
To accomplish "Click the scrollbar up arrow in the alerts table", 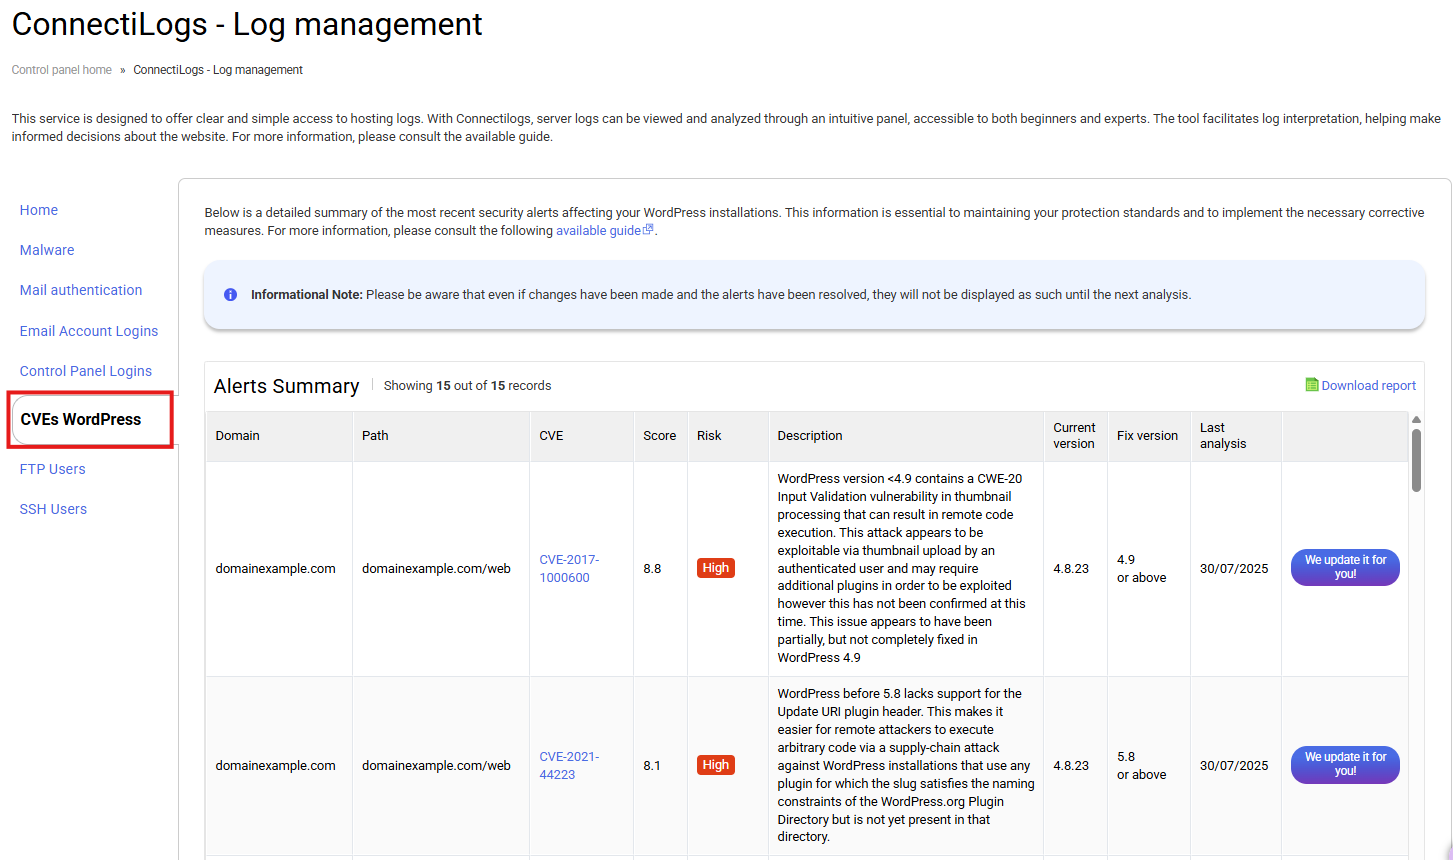I will point(1416,420).
